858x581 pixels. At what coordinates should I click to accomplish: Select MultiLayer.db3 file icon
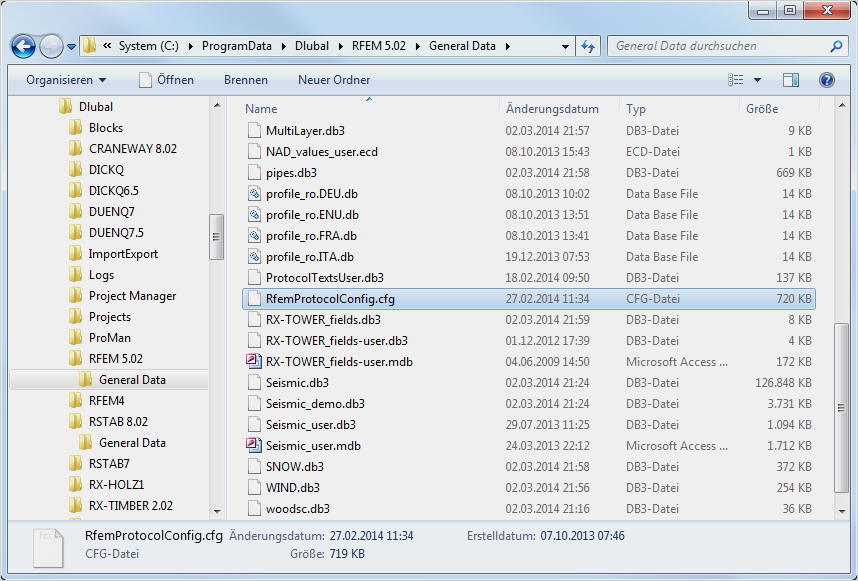pyautogui.click(x=254, y=130)
